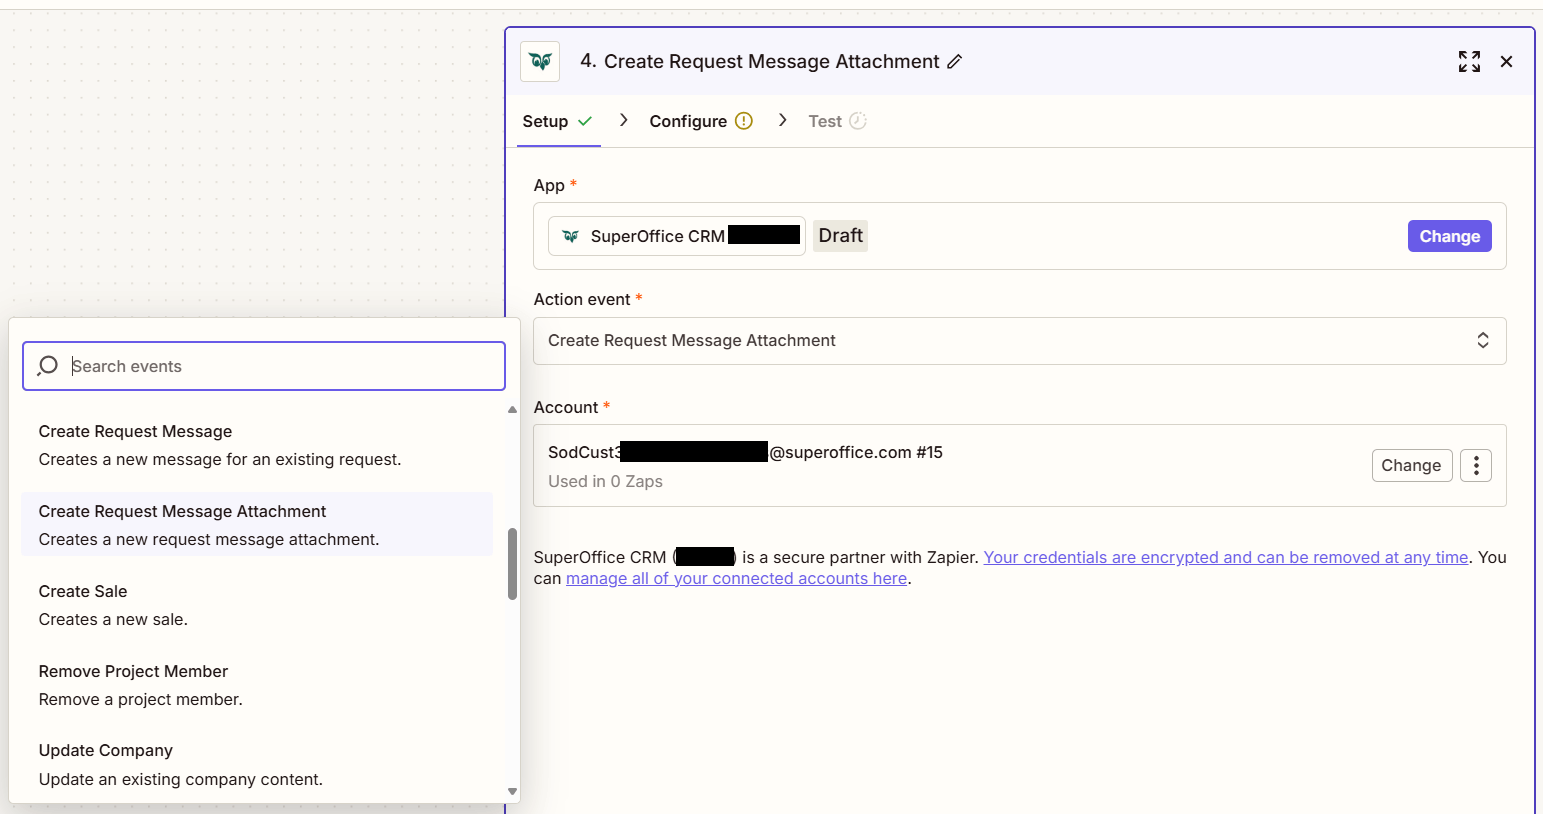Click 'Creates a new message for an existing request.'
1543x814 pixels.
click(220, 459)
